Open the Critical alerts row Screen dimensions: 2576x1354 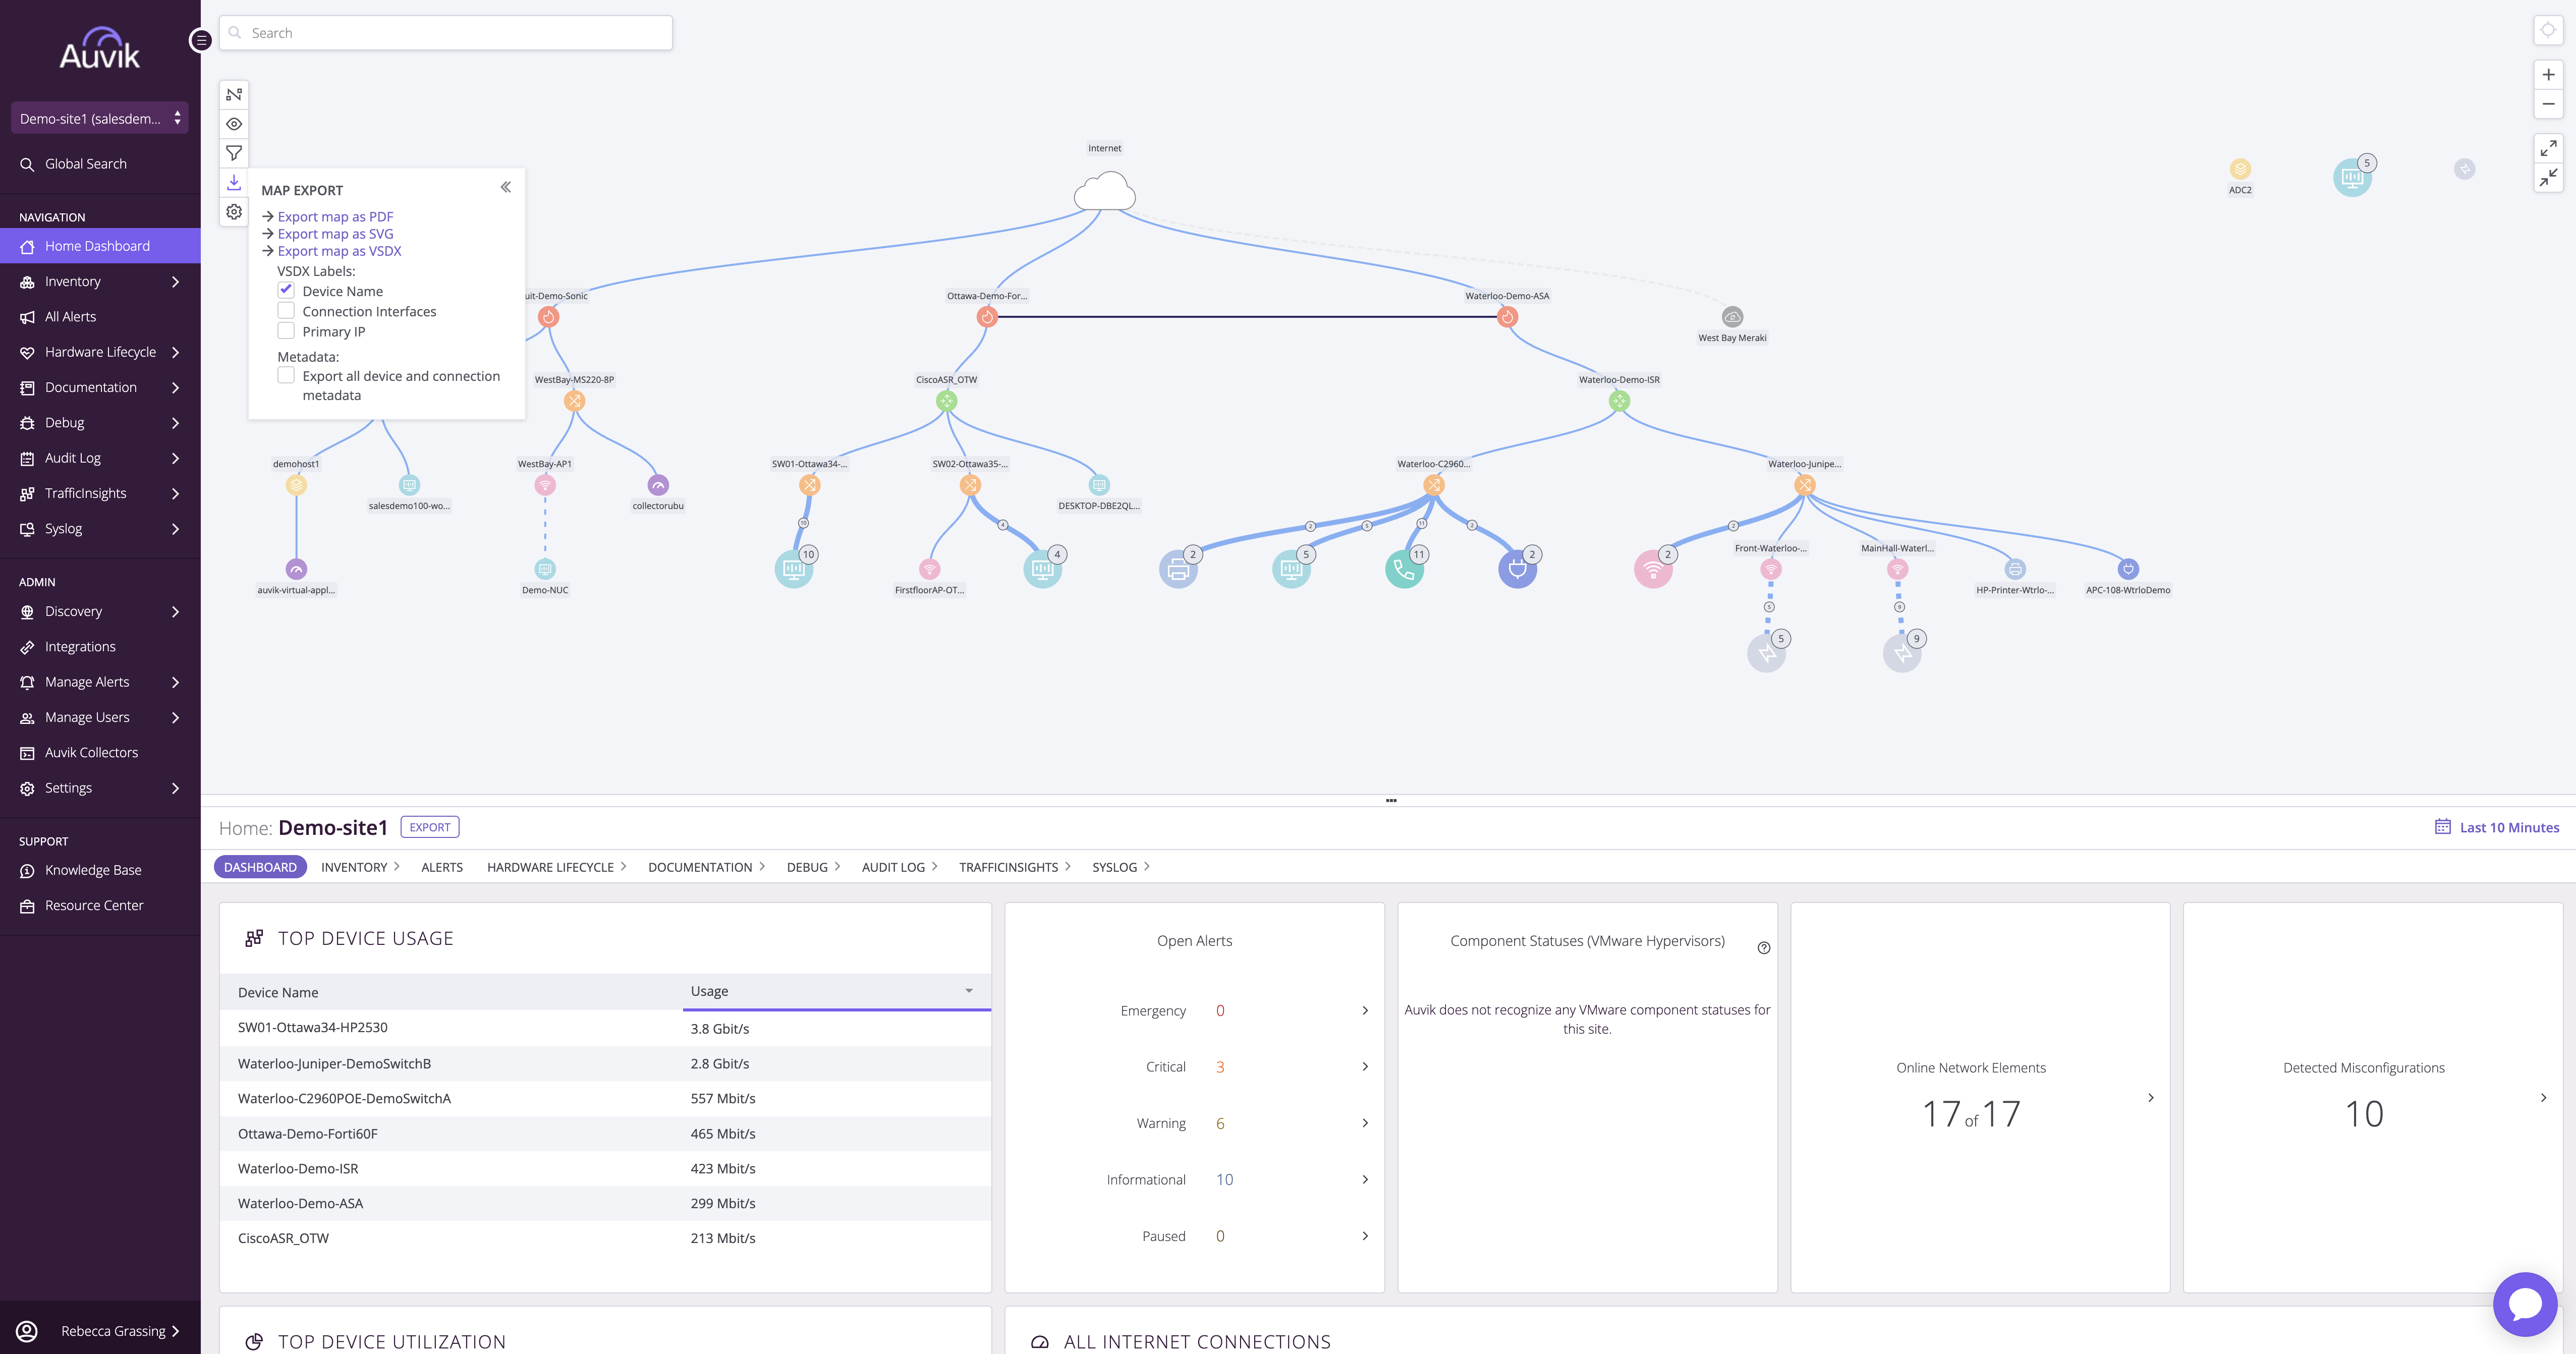coord(1194,1067)
